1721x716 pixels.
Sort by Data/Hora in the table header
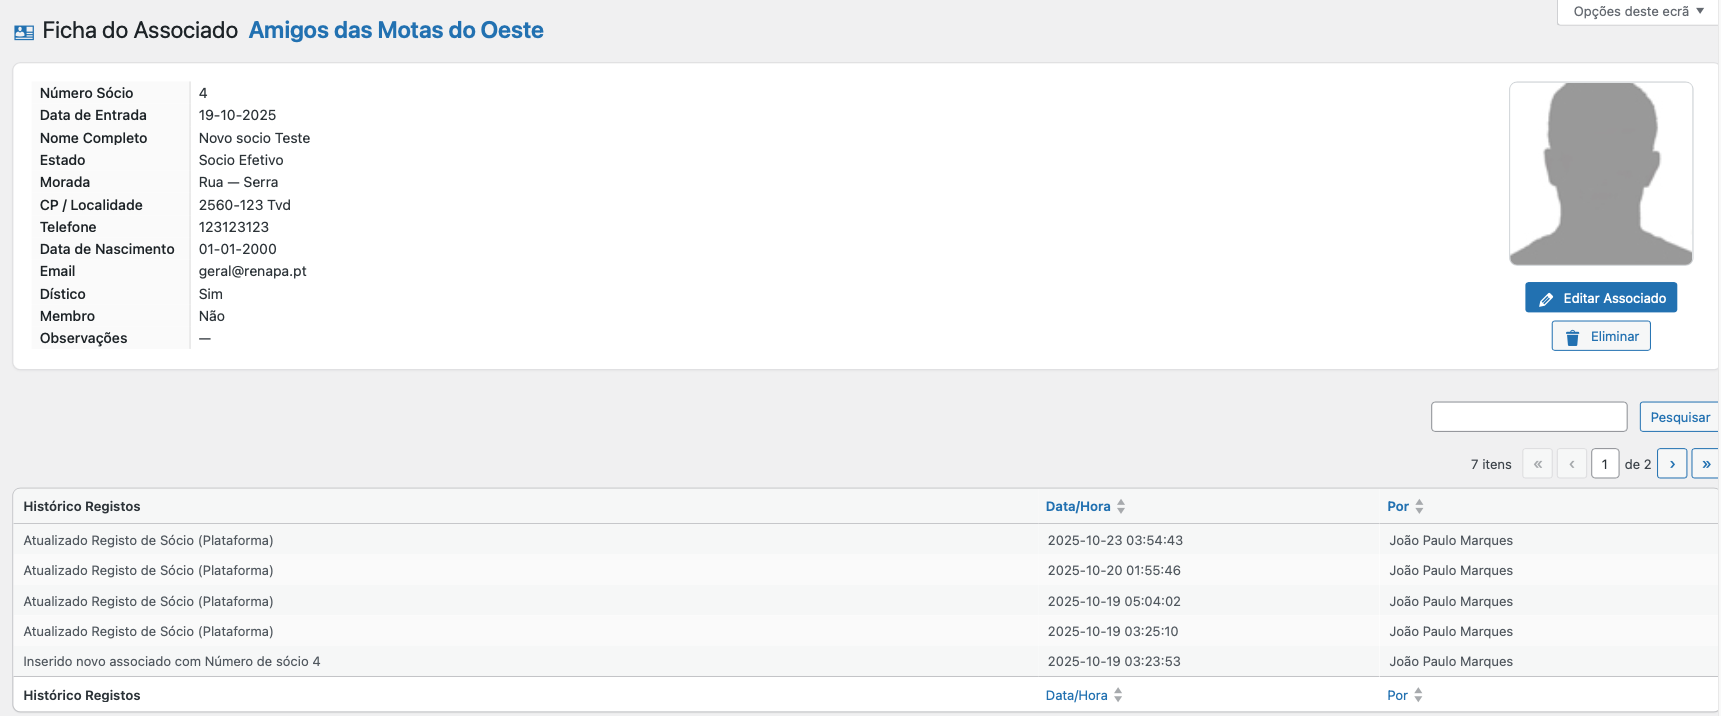tap(1078, 507)
